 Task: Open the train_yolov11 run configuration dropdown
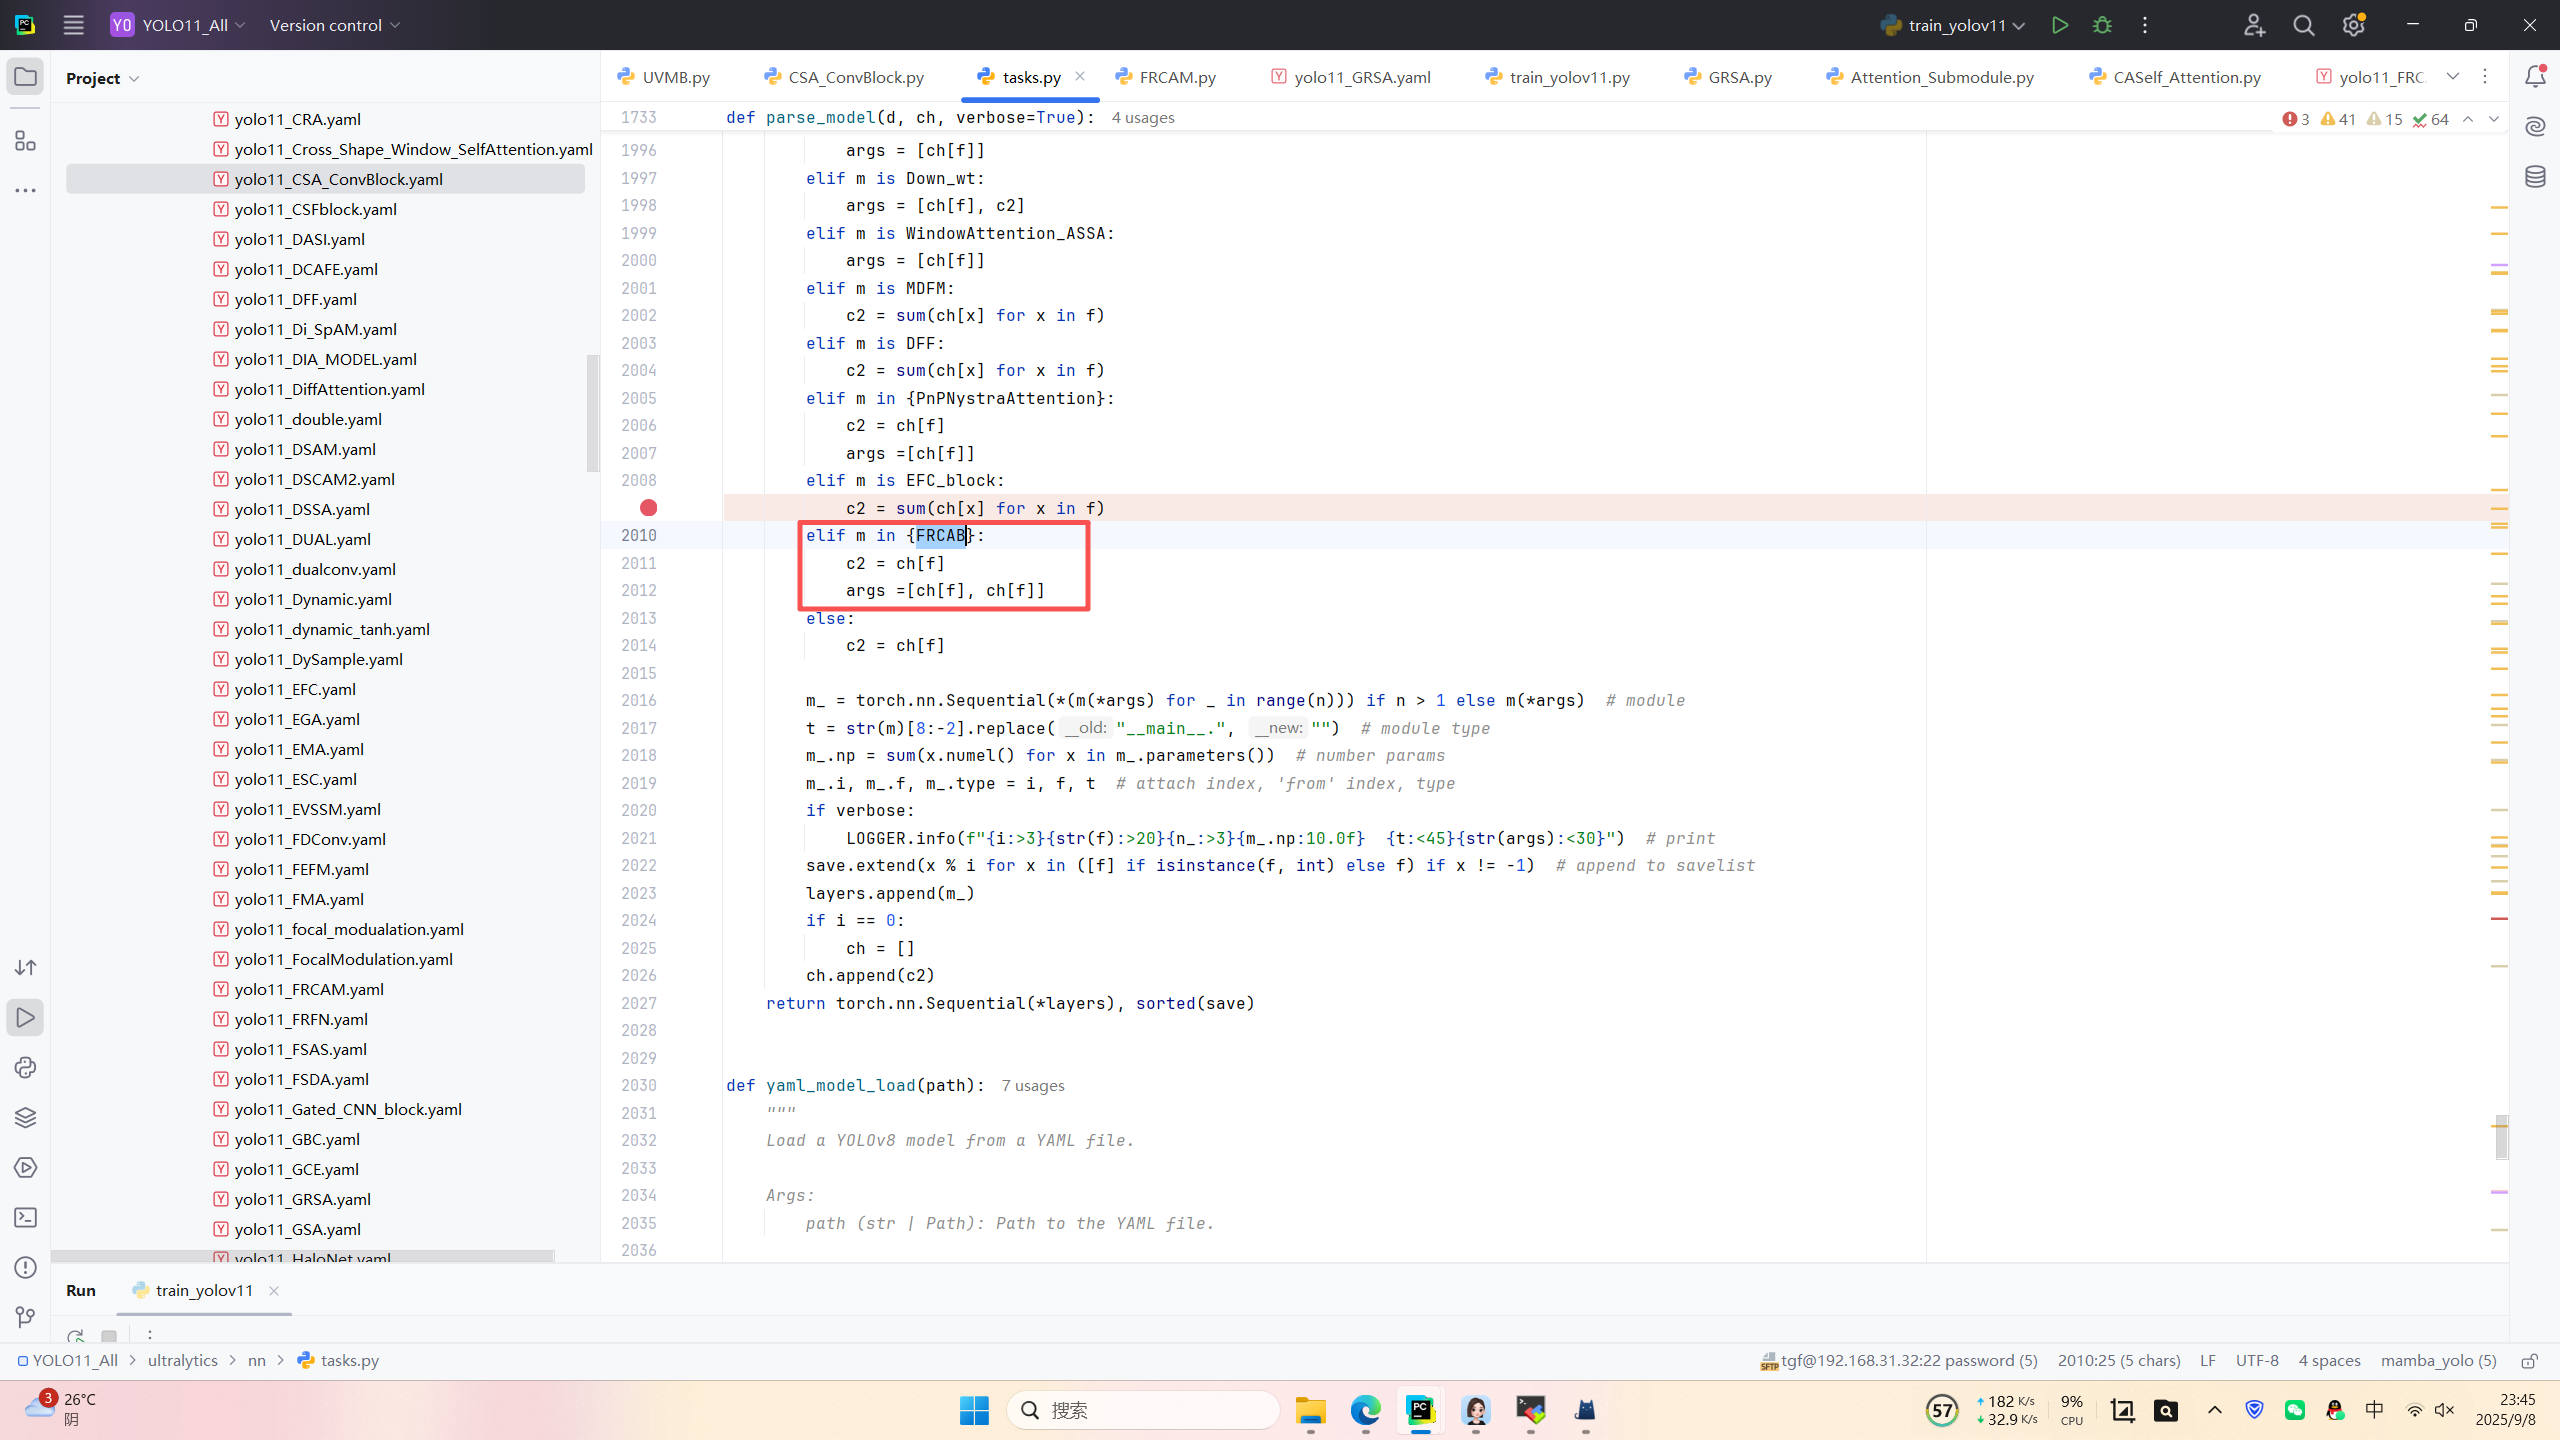(x=1953, y=25)
